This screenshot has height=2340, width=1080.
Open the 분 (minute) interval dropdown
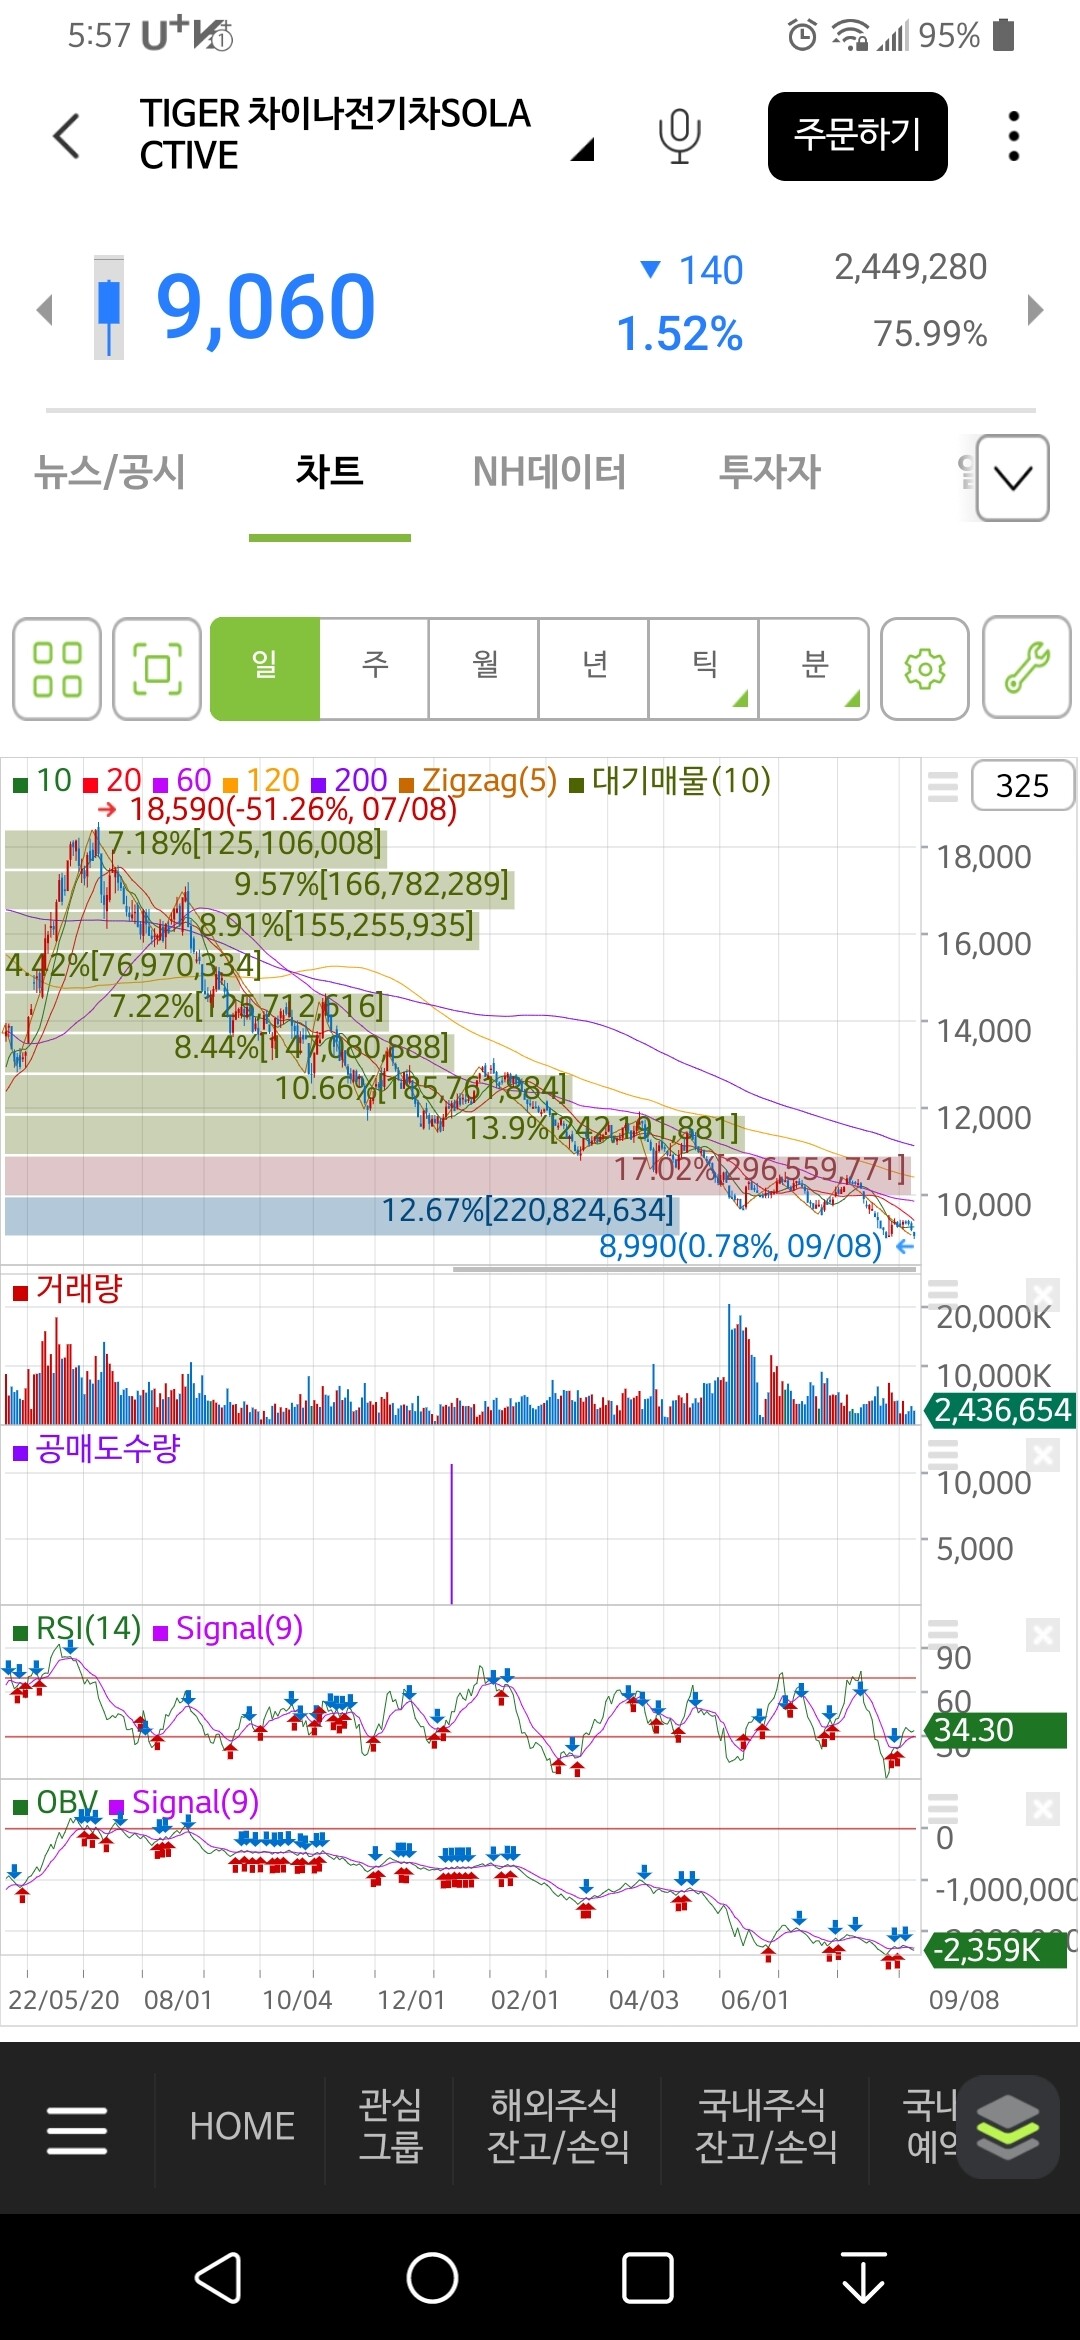[x=814, y=666]
